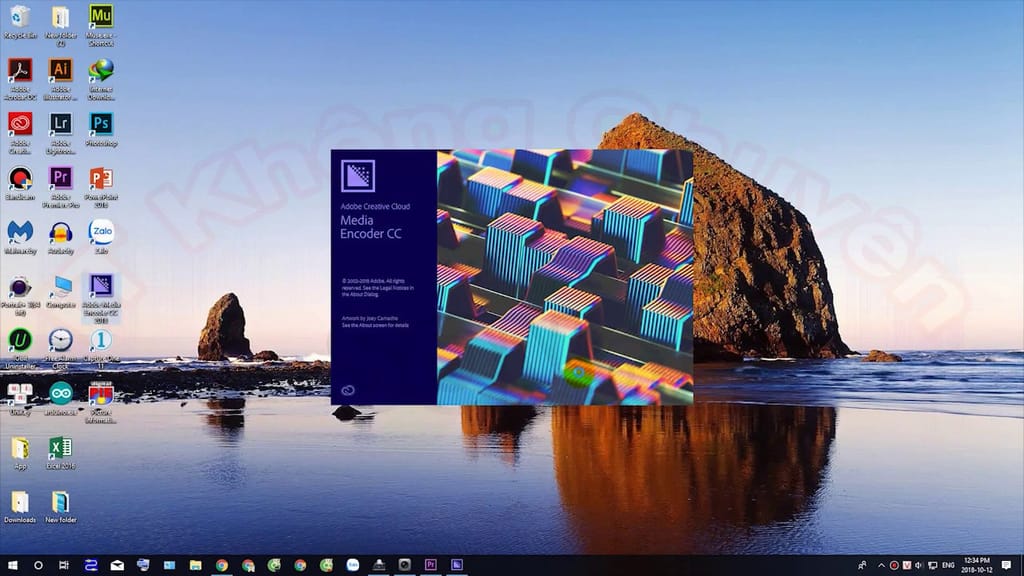Select the Recycle Bin desktop icon
This screenshot has height=576, width=1024.
20,22
